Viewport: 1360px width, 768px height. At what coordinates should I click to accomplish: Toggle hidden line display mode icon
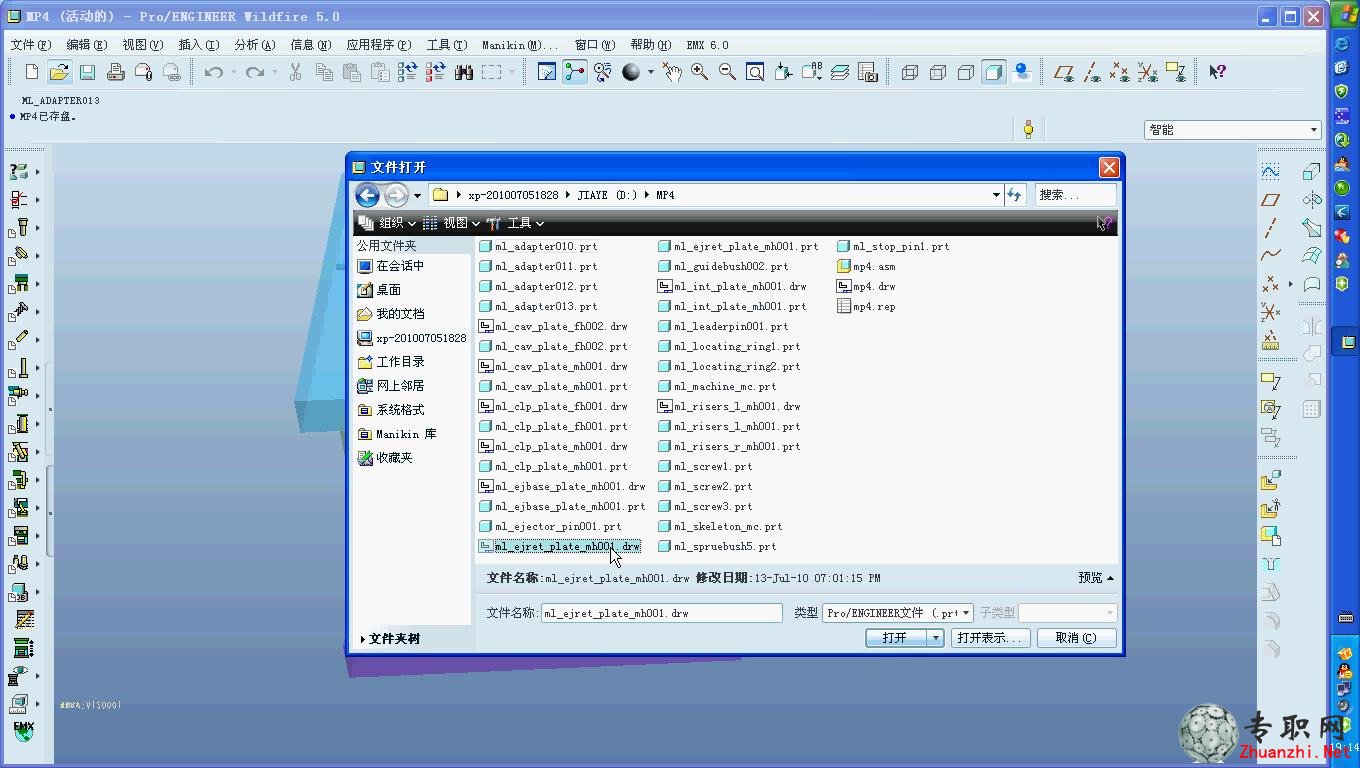tap(937, 72)
